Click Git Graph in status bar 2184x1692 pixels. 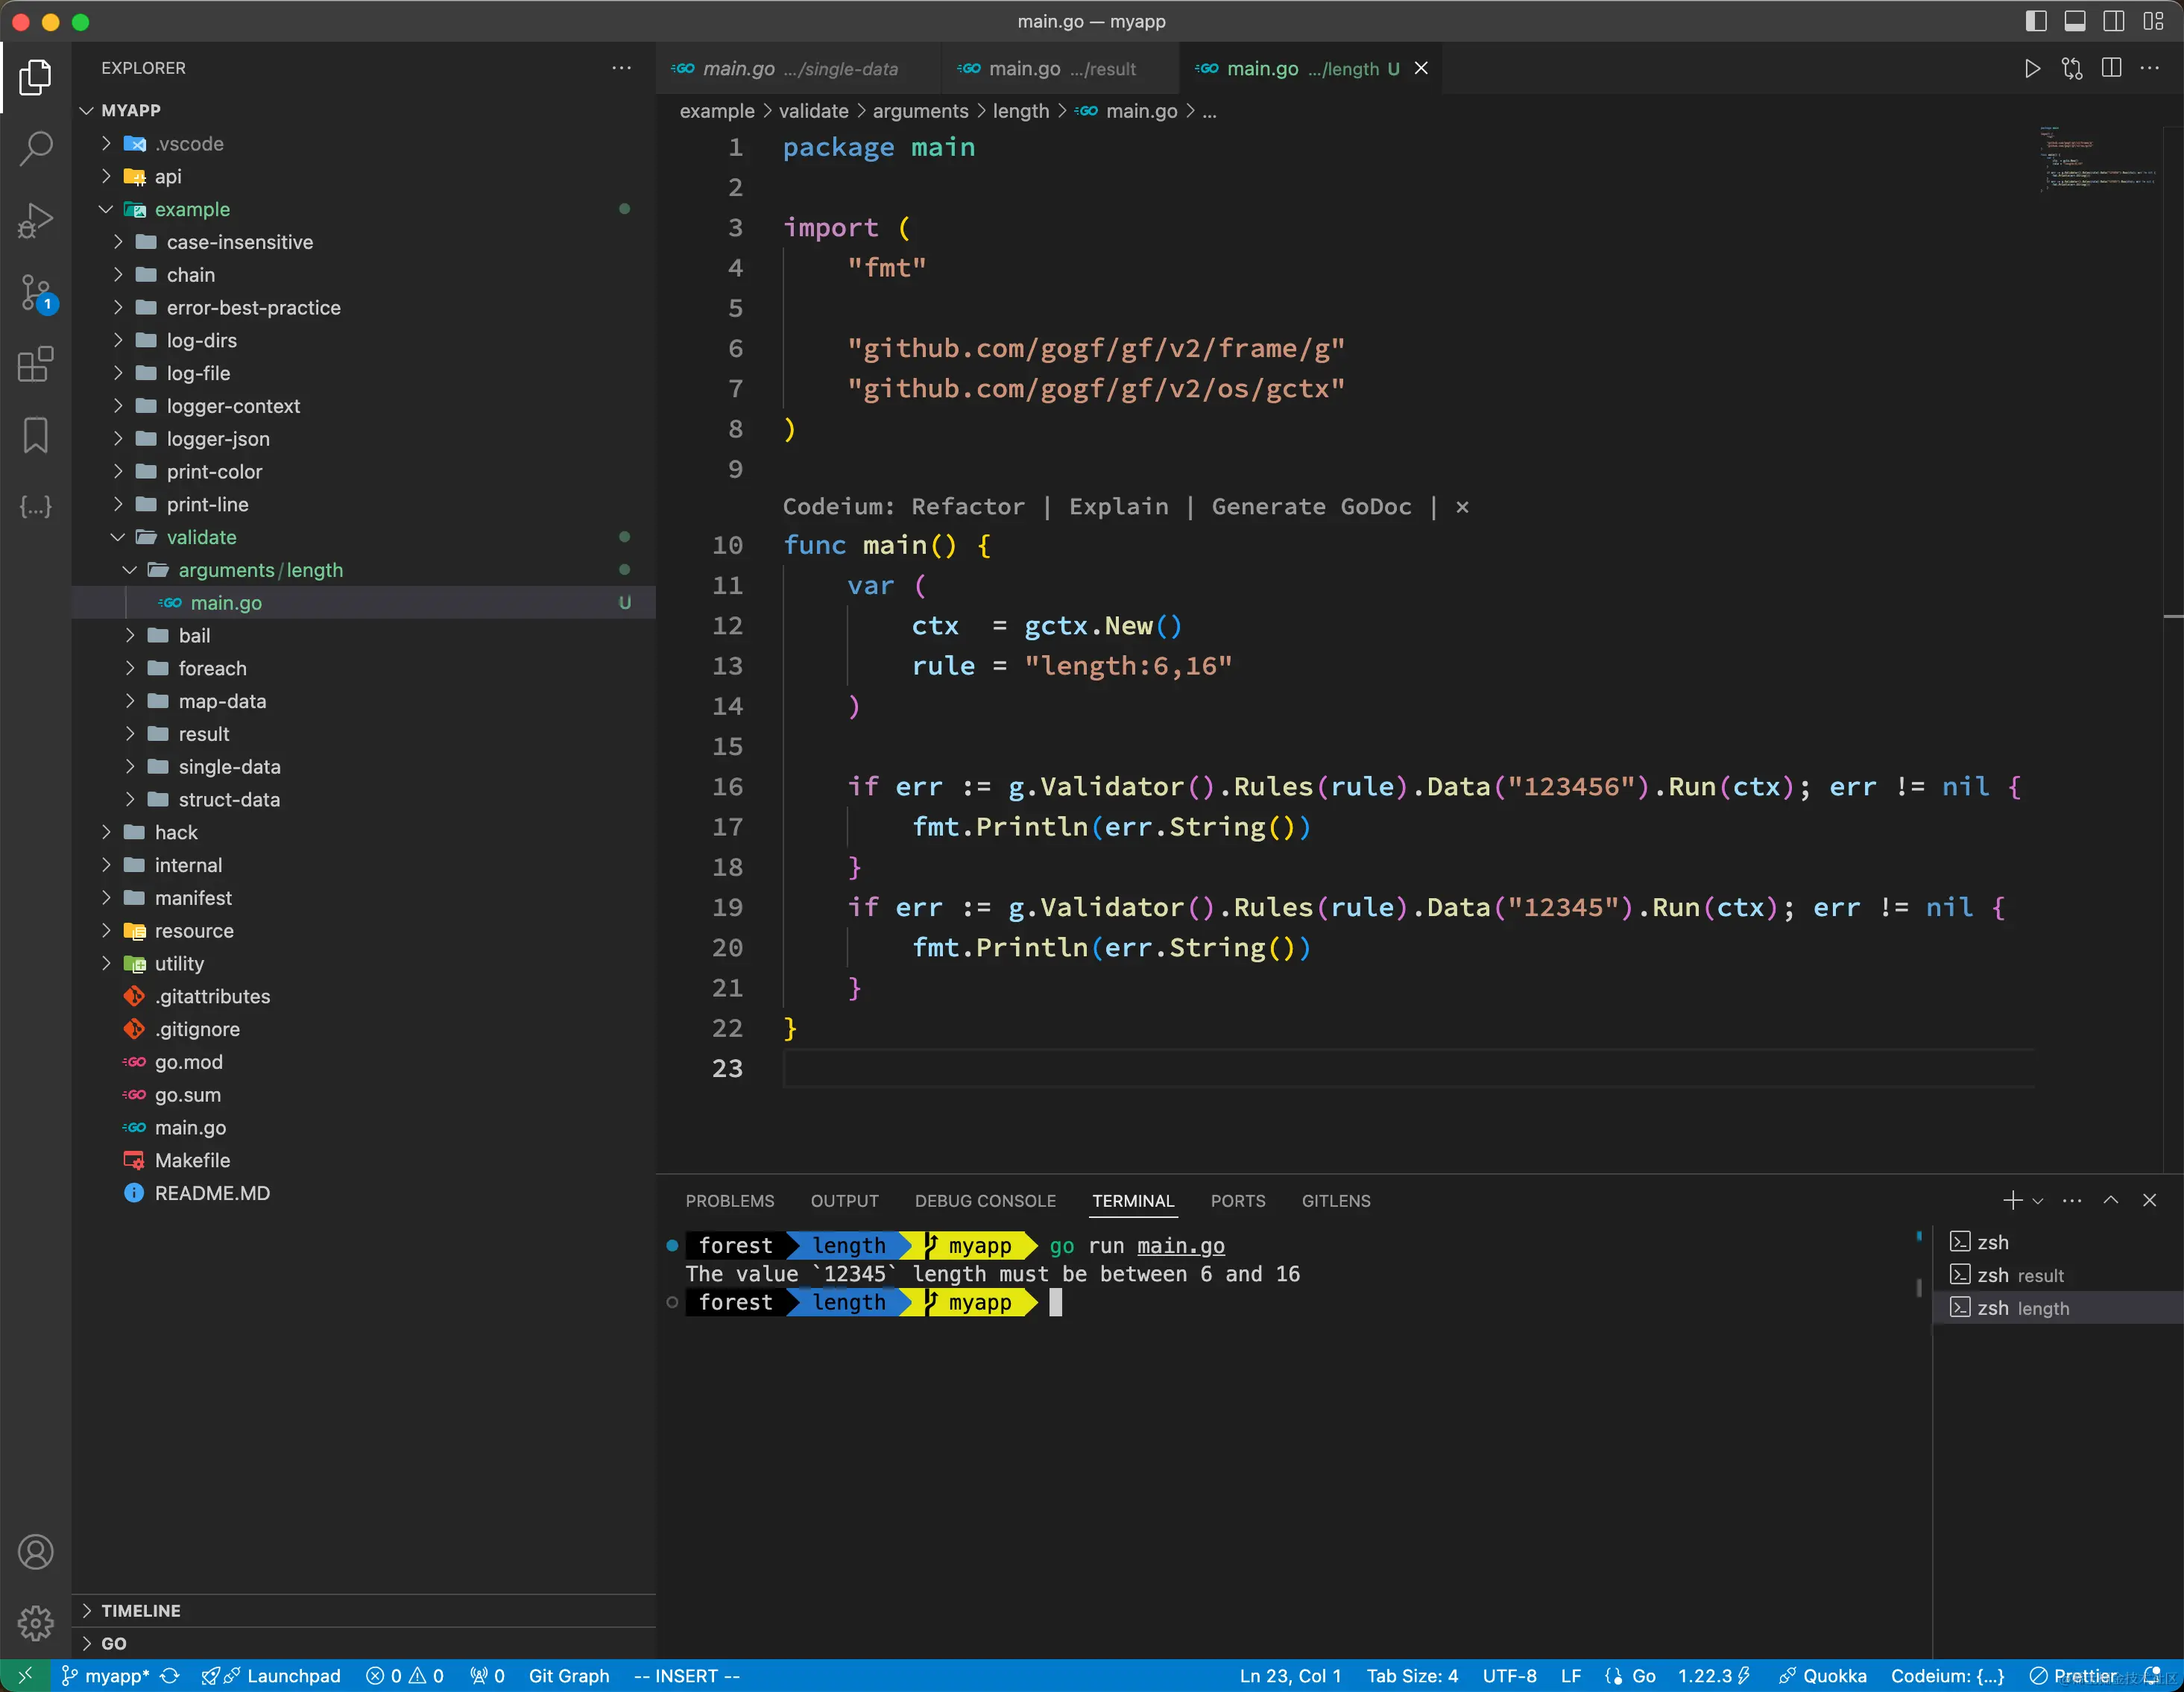coord(569,1676)
